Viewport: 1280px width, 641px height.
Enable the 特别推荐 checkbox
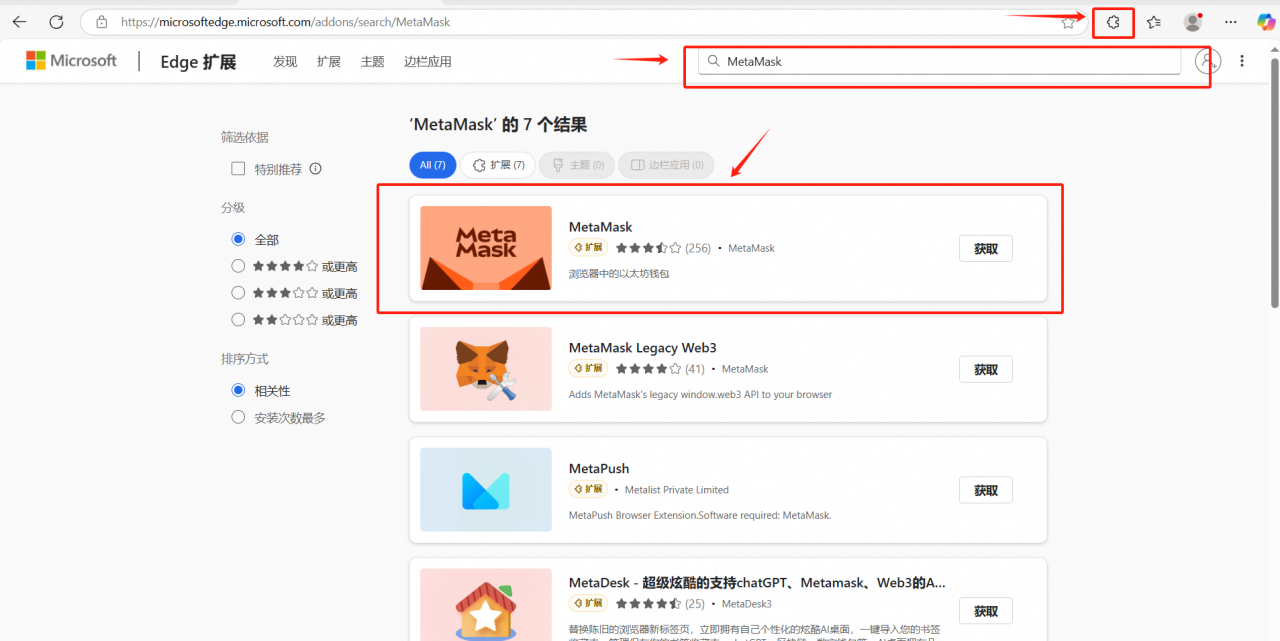pyautogui.click(x=237, y=168)
